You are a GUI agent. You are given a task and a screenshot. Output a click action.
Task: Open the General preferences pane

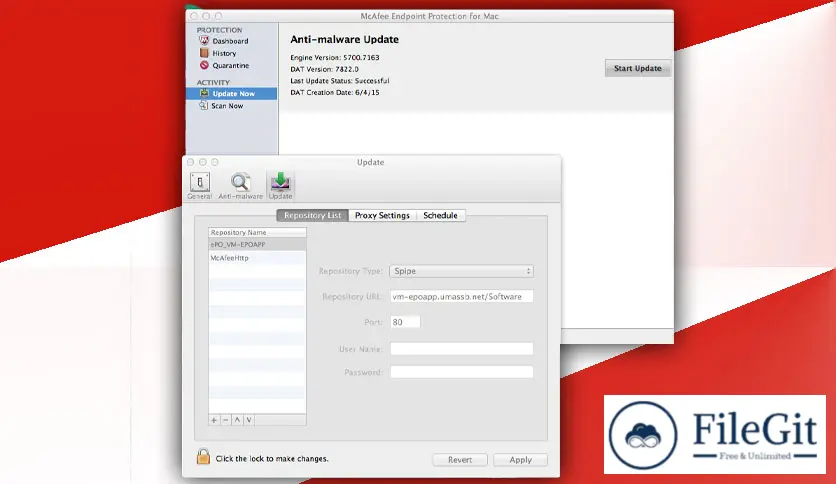200,185
